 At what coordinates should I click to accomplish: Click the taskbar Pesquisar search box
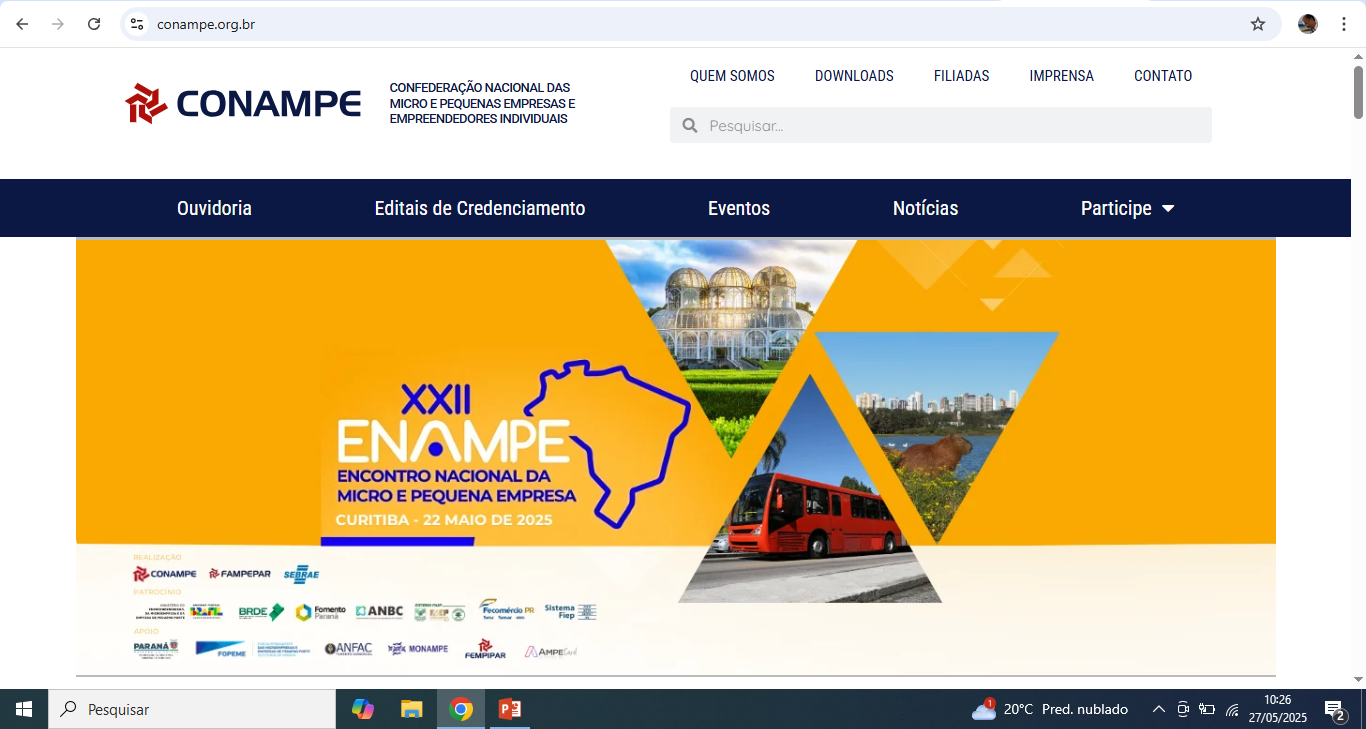(192, 709)
